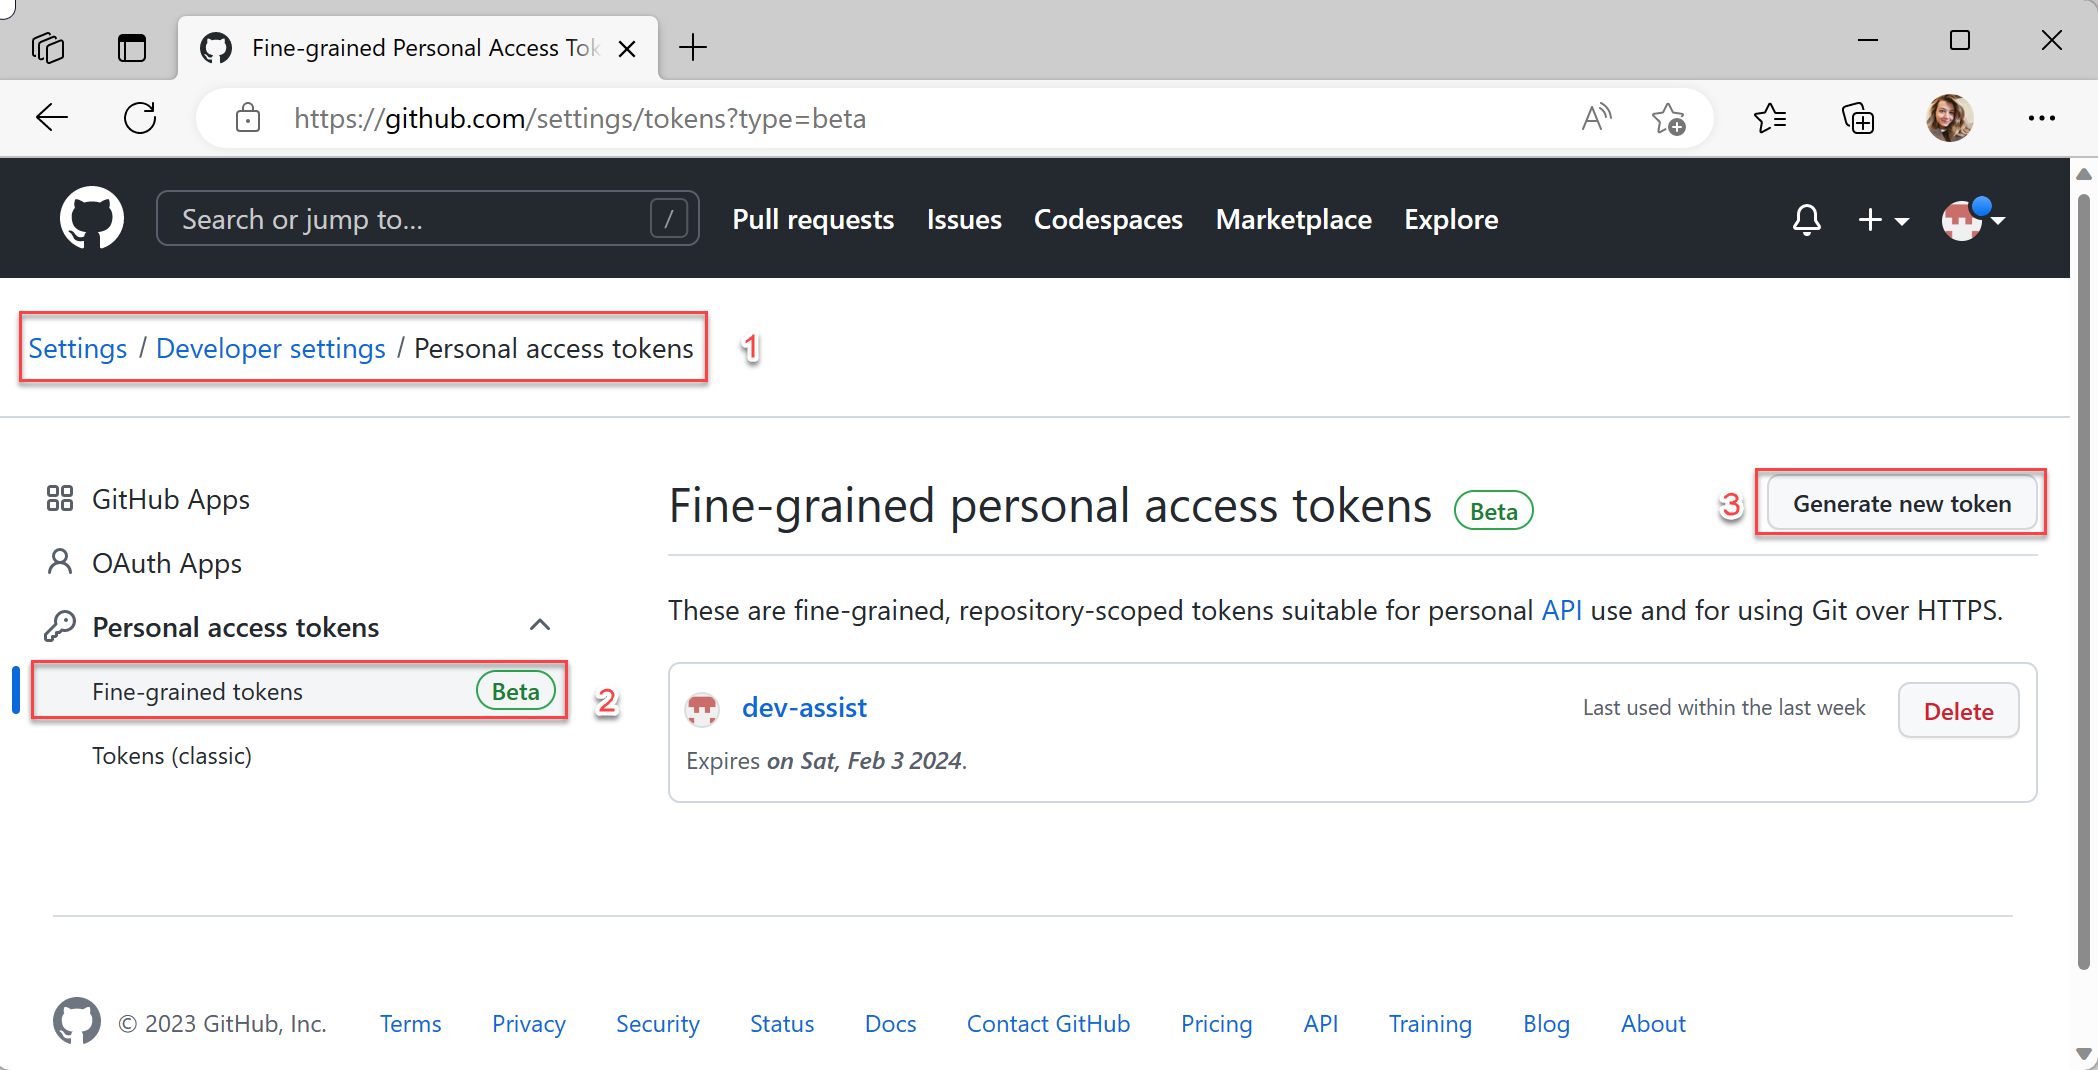This screenshot has width=2098, height=1070.
Task: Focus the Search or jump to field
Action: click(x=427, y=218)
